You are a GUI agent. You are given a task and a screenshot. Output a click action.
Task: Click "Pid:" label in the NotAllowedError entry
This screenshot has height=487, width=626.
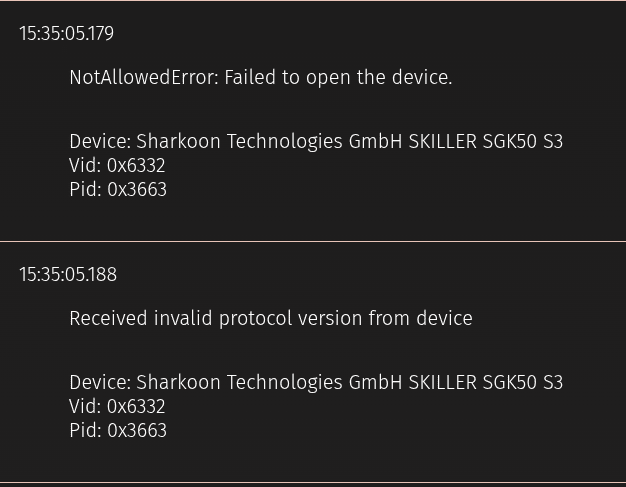[x=85, y=190]
